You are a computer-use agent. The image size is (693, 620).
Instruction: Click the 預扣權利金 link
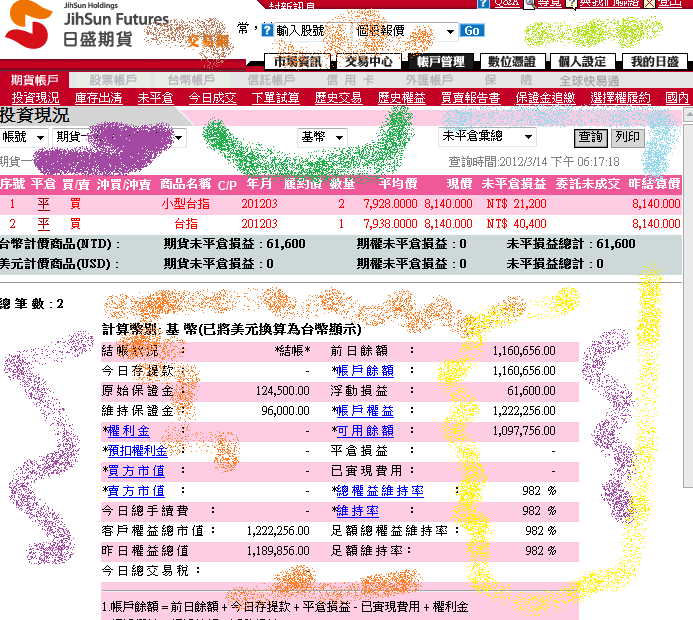coord(137,451)
